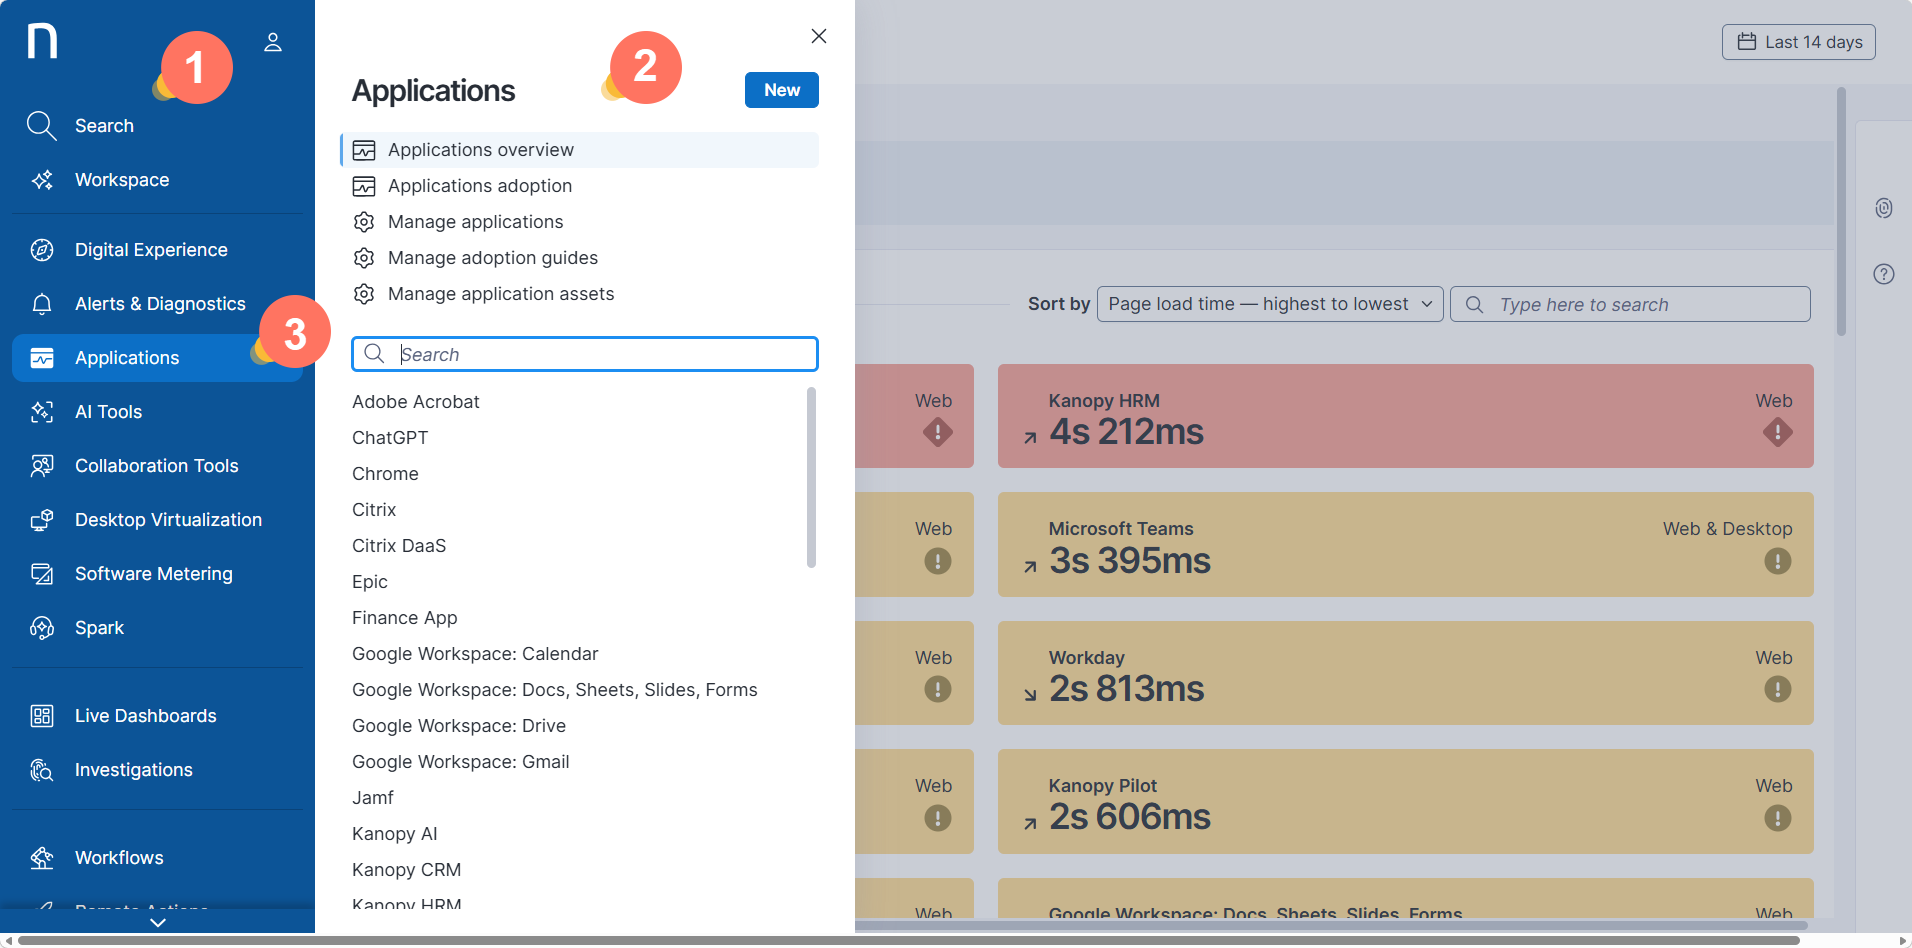Viewport: 1912px width, 948px height.
Task: Open the Last 14 days date picker
Action: [1798, 42]
